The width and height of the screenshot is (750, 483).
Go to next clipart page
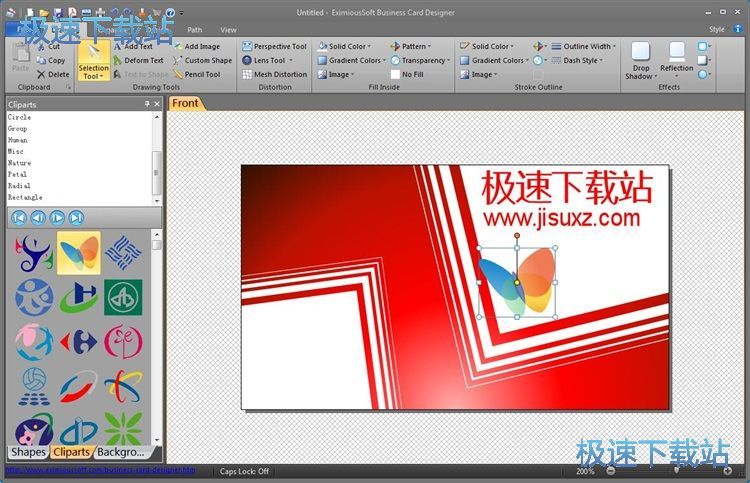click(57, 218)
